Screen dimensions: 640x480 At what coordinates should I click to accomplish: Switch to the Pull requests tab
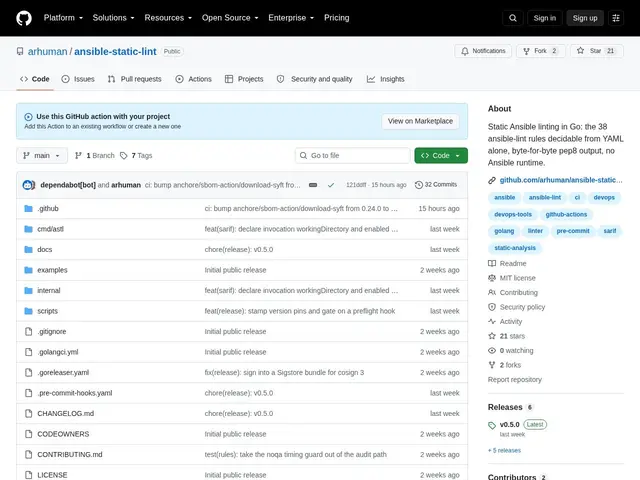click(135, 79)
